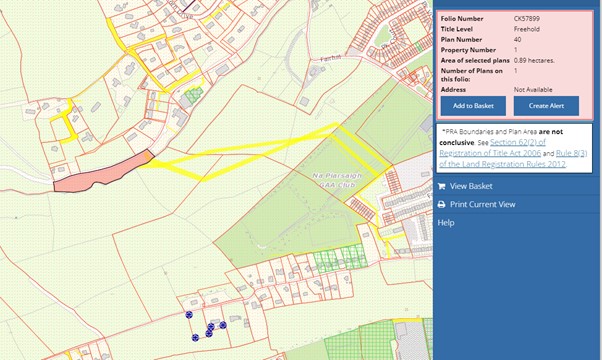Image resolution: width=602 pixels, height=360 pixels.
Task: Click the Na Piarsaigh GAA Club map label
Action: 337,180
